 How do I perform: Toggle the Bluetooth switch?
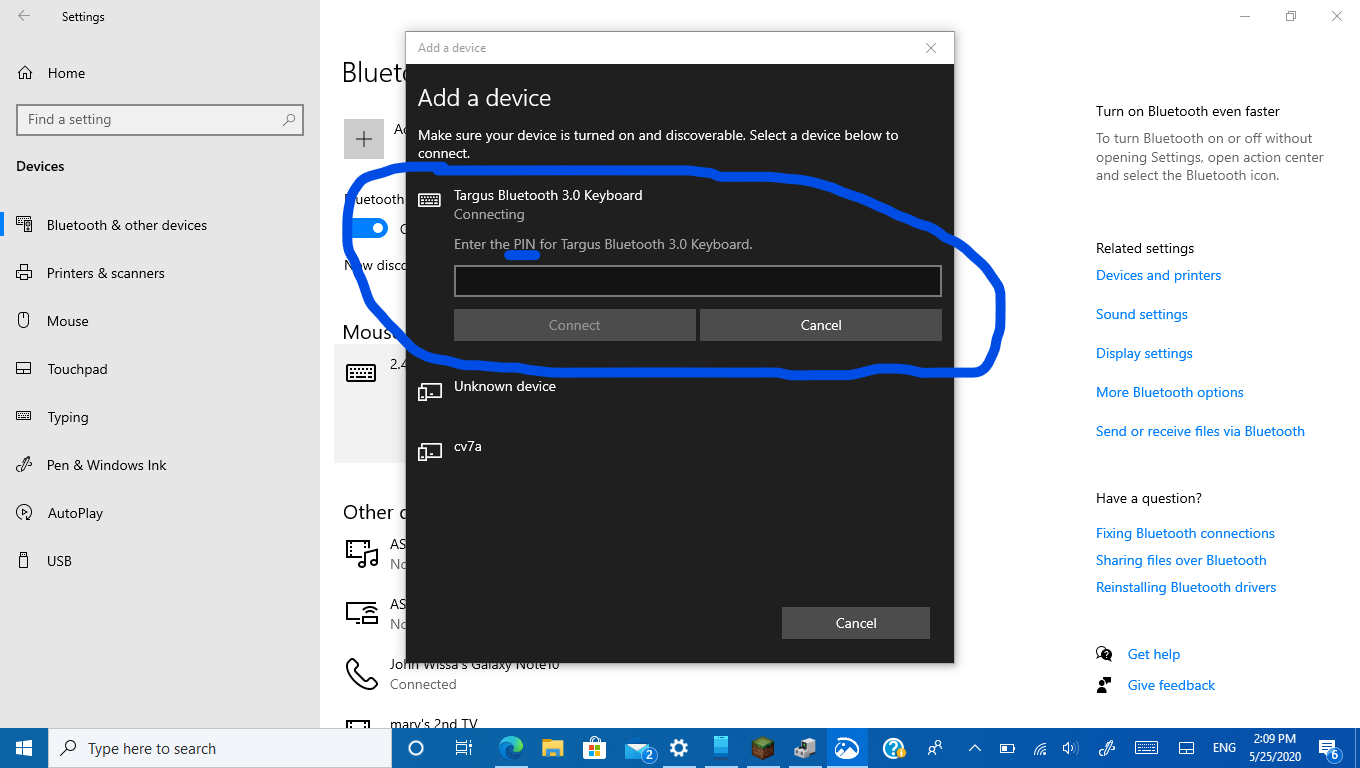click(x=367, y=228)
